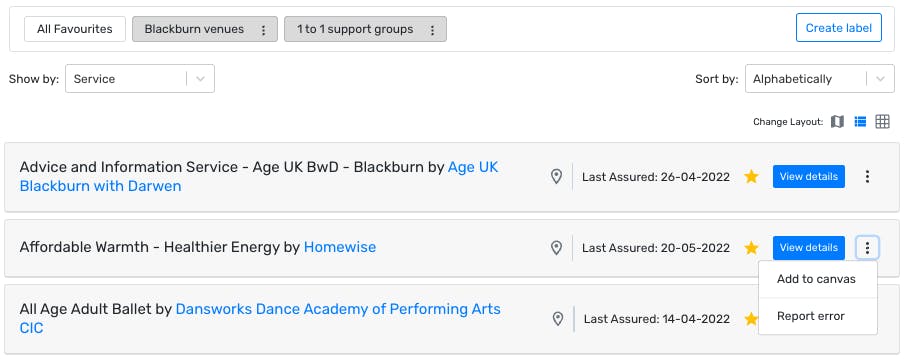Screen dimensions: 907x360
Task: Open more options for Age UK service row
Action: (867, 177)
